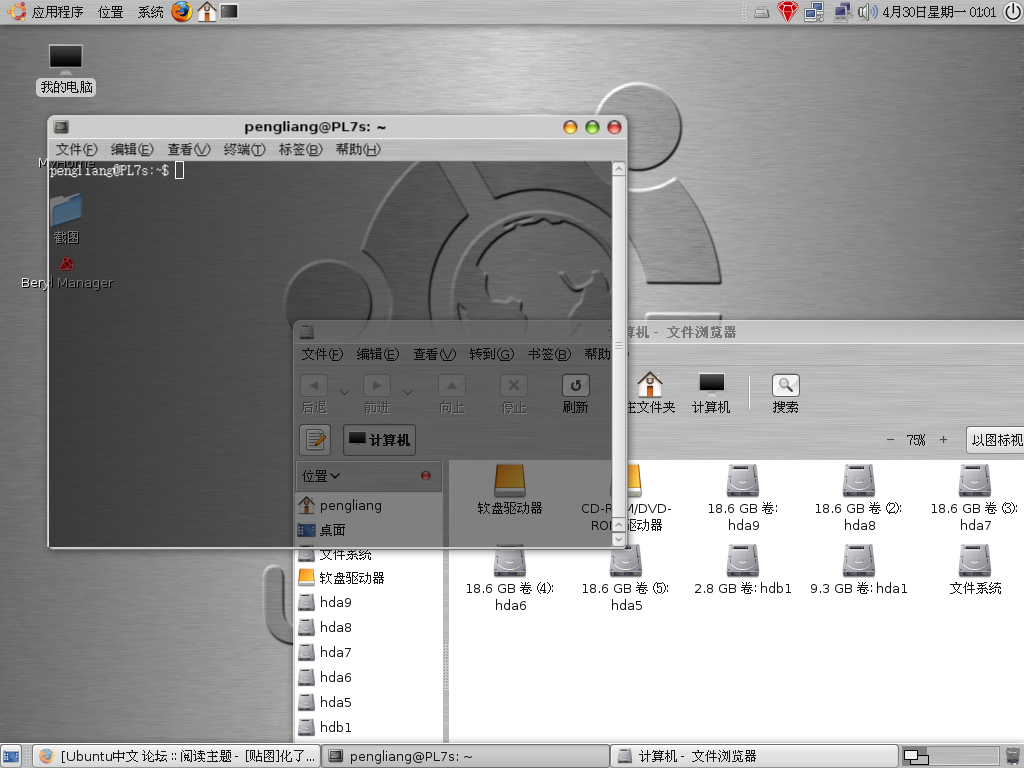Go to 主文件夹 home in file browser

click(650, 394)
